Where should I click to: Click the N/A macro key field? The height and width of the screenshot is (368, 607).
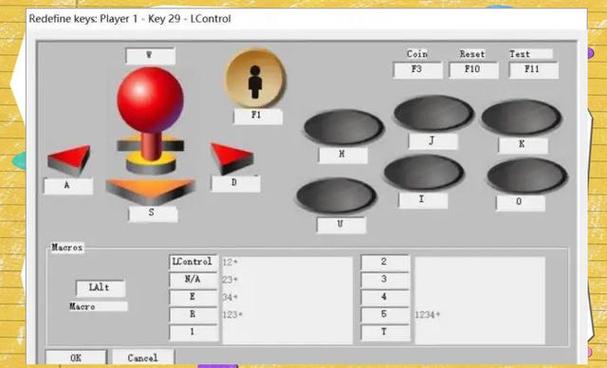point(193,279)
